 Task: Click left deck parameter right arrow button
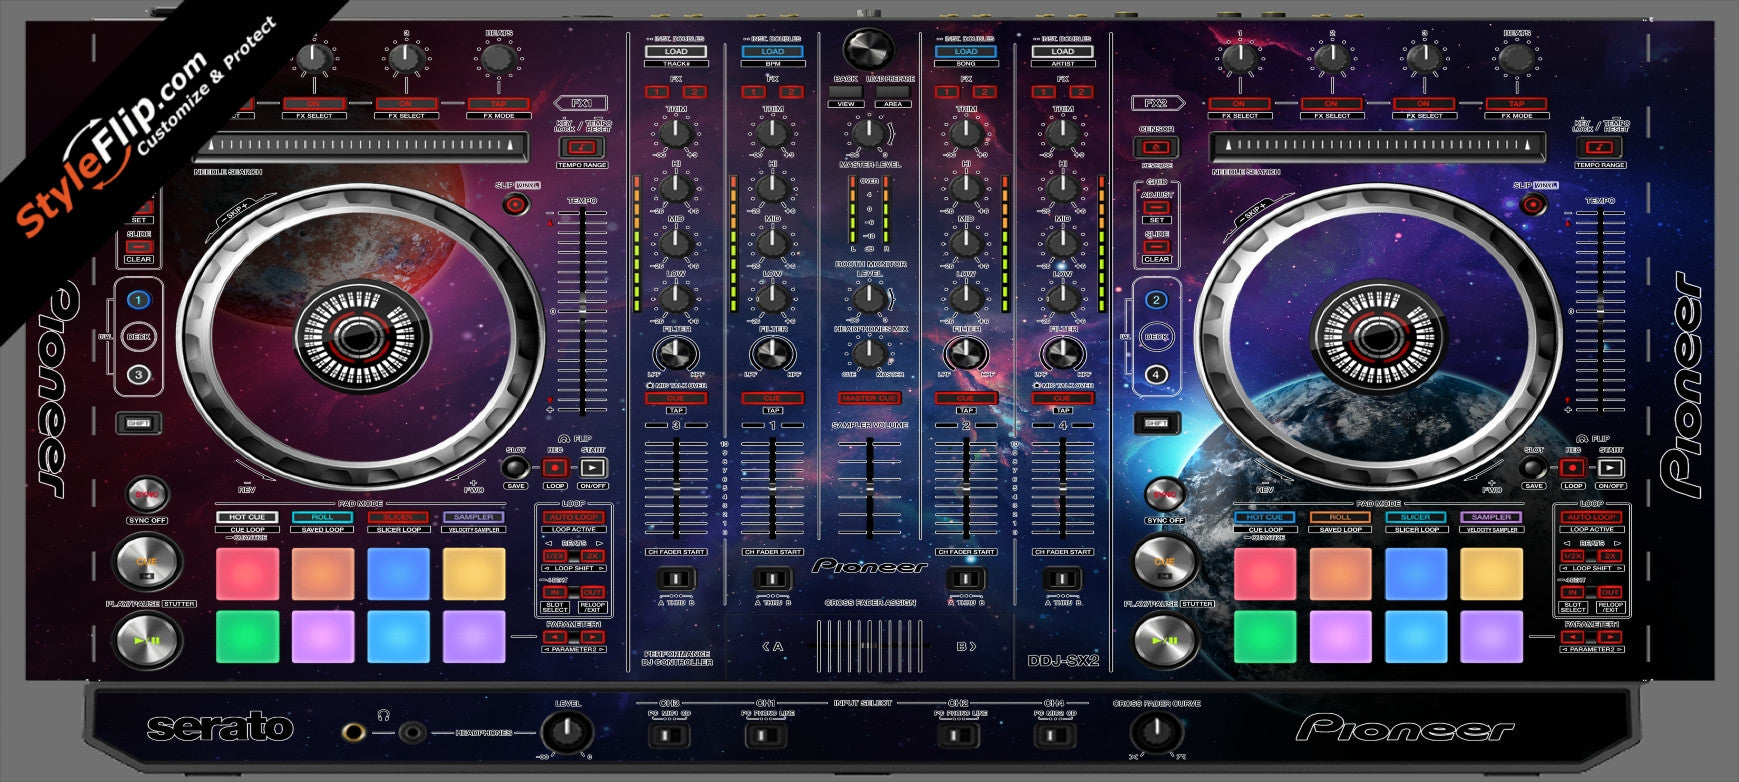coord(592,636)
